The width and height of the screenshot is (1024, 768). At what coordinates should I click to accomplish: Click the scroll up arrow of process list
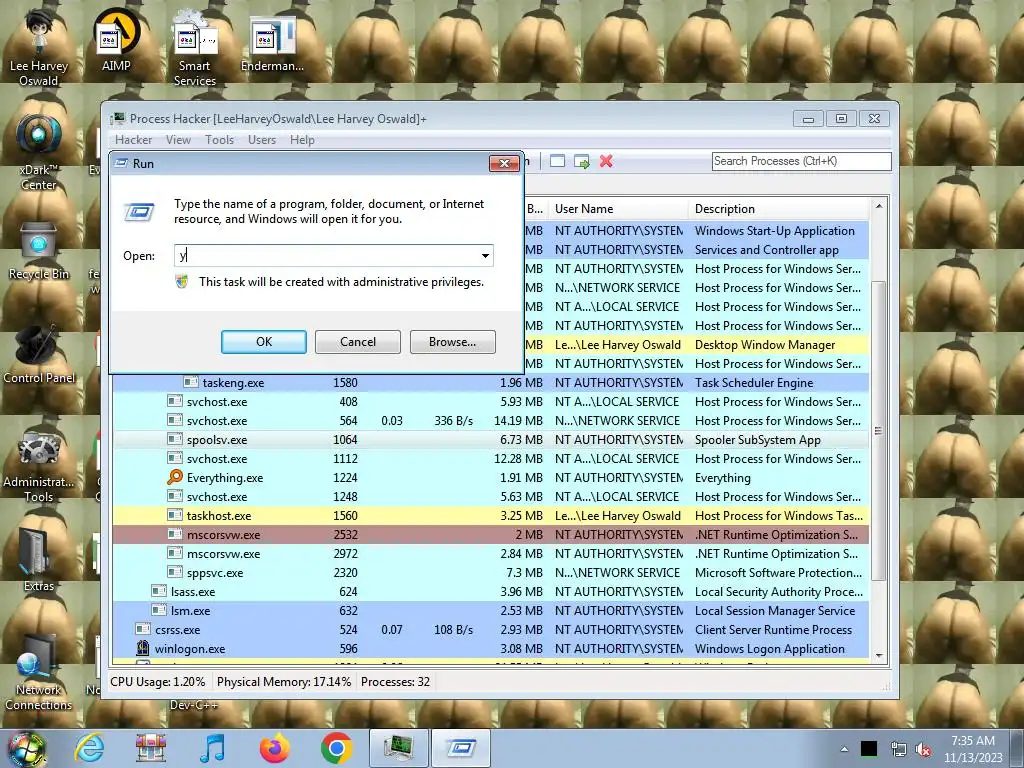(x=879, y=206)
